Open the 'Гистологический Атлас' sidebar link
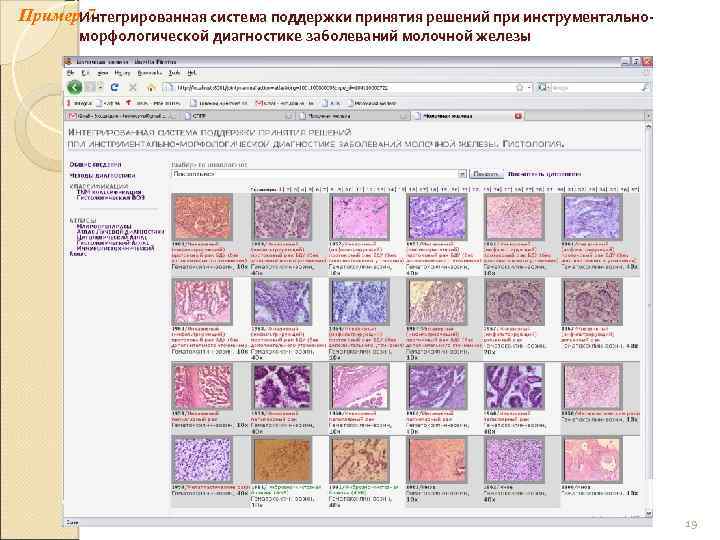720x540 pixels. click(112, 243)
